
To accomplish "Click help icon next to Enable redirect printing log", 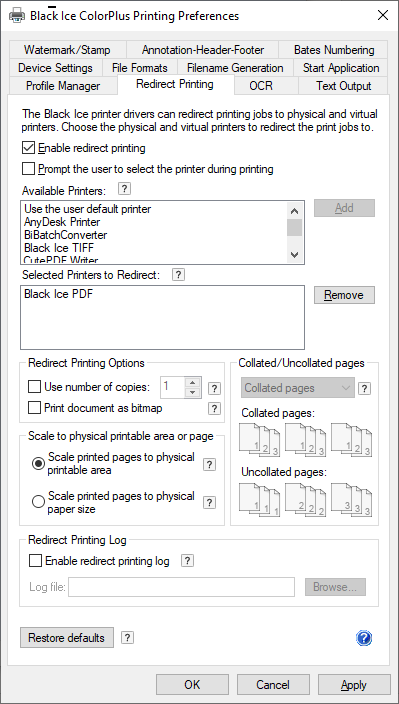I will coord(188,560).
